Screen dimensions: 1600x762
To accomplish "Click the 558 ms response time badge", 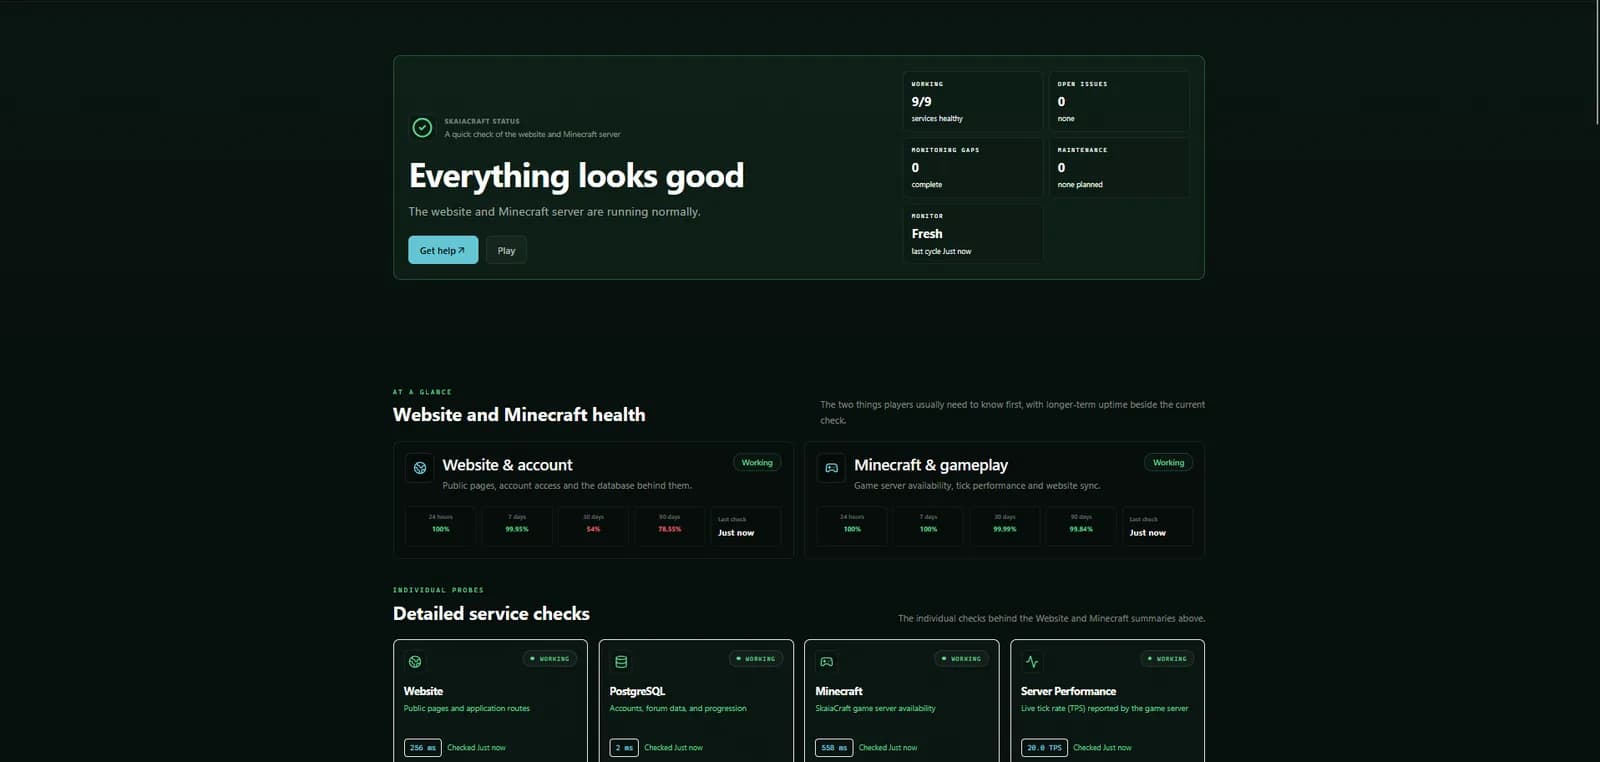I will click(834, 748).
